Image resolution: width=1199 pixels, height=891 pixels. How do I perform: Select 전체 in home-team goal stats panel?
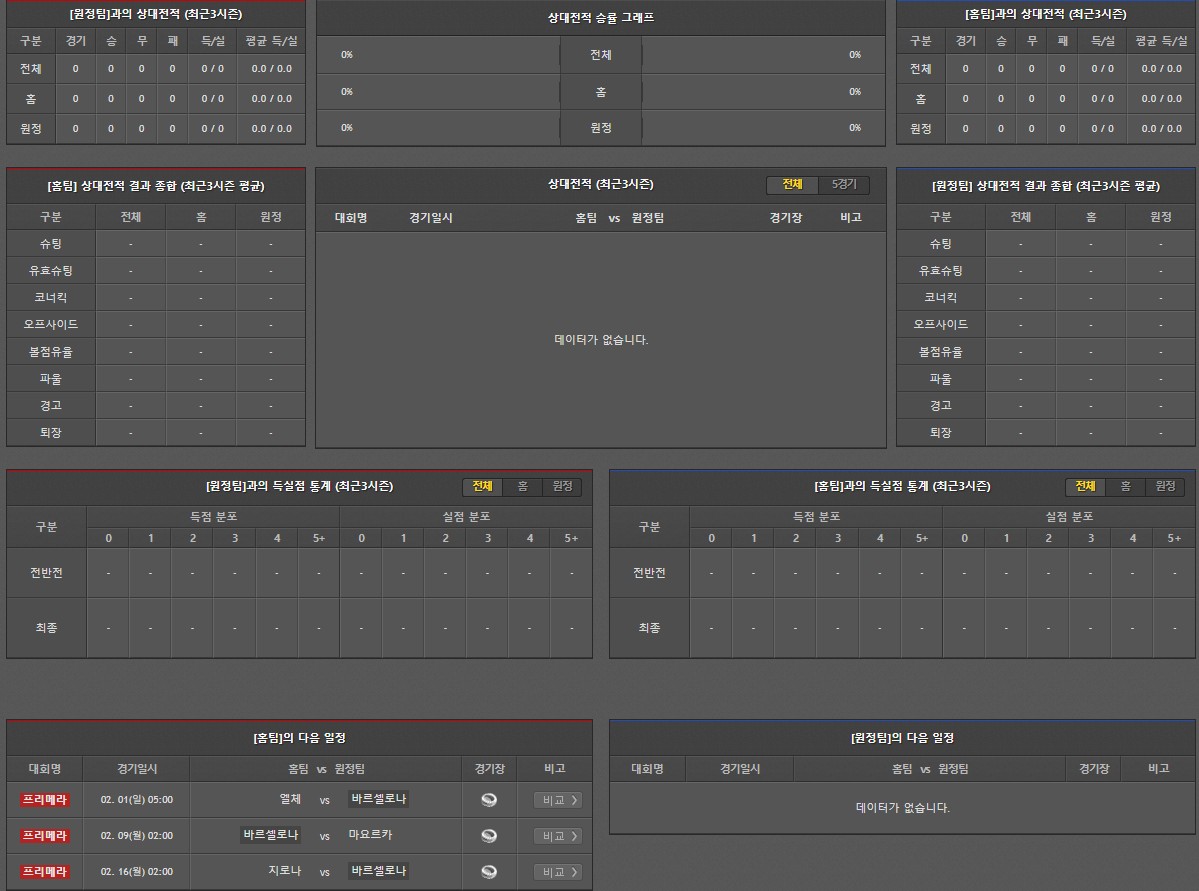click(x=1085, y=487)
